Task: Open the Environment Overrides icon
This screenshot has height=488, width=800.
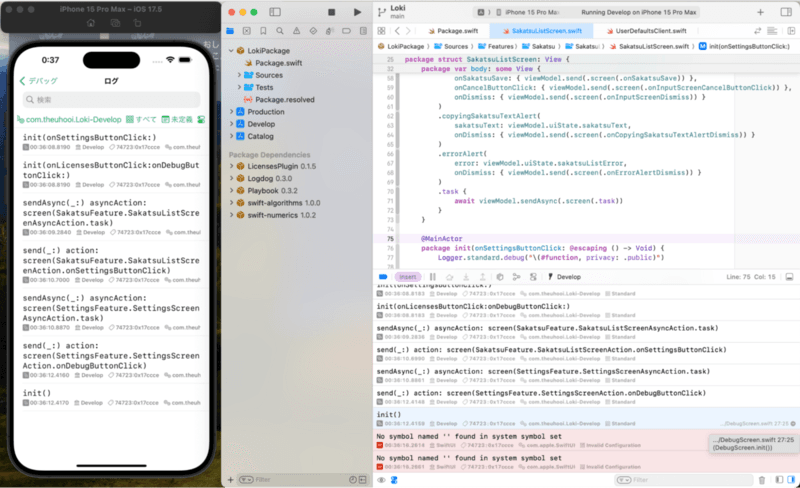Action: tap(533, 277)
